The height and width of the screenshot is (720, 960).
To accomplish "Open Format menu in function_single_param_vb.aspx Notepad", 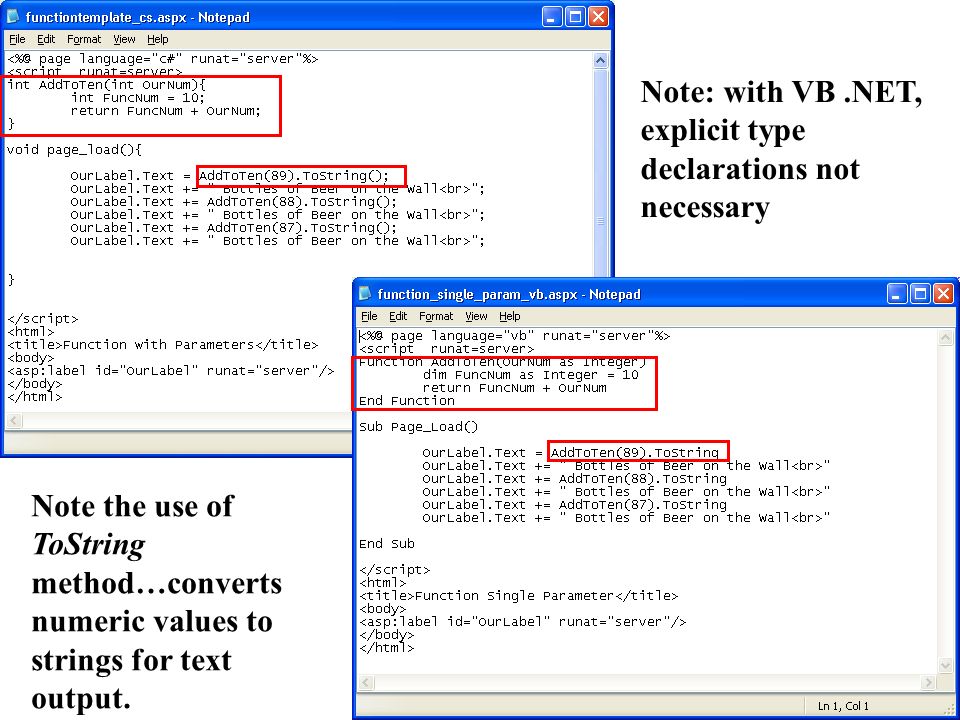I will pyautogui.click(x=436, y=317).
